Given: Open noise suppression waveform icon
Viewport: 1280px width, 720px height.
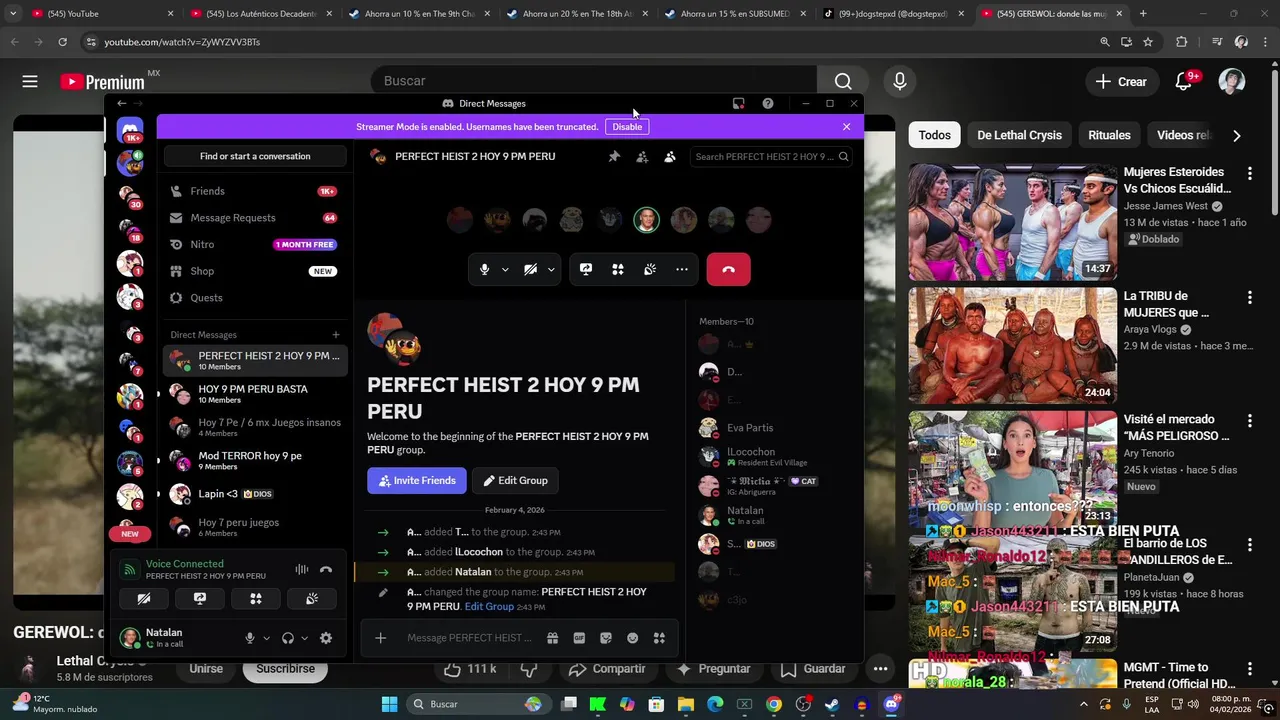Looking at the screenshot, I should (301, 570).
